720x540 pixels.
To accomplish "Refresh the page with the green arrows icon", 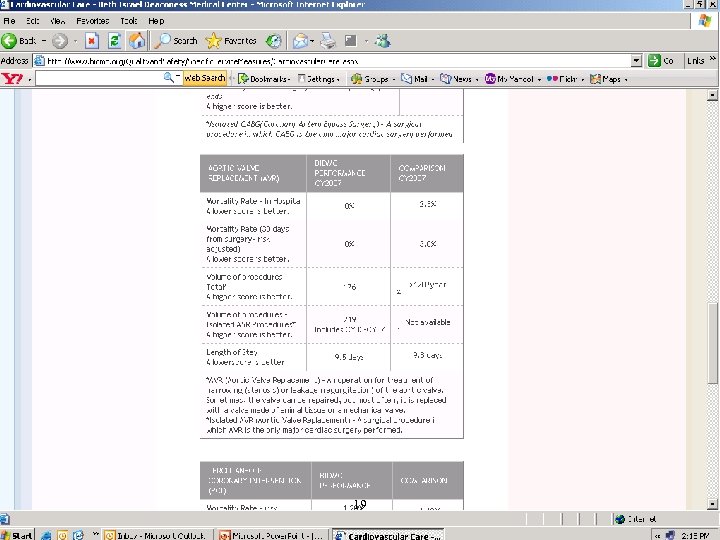I will [x=114, y=41].
